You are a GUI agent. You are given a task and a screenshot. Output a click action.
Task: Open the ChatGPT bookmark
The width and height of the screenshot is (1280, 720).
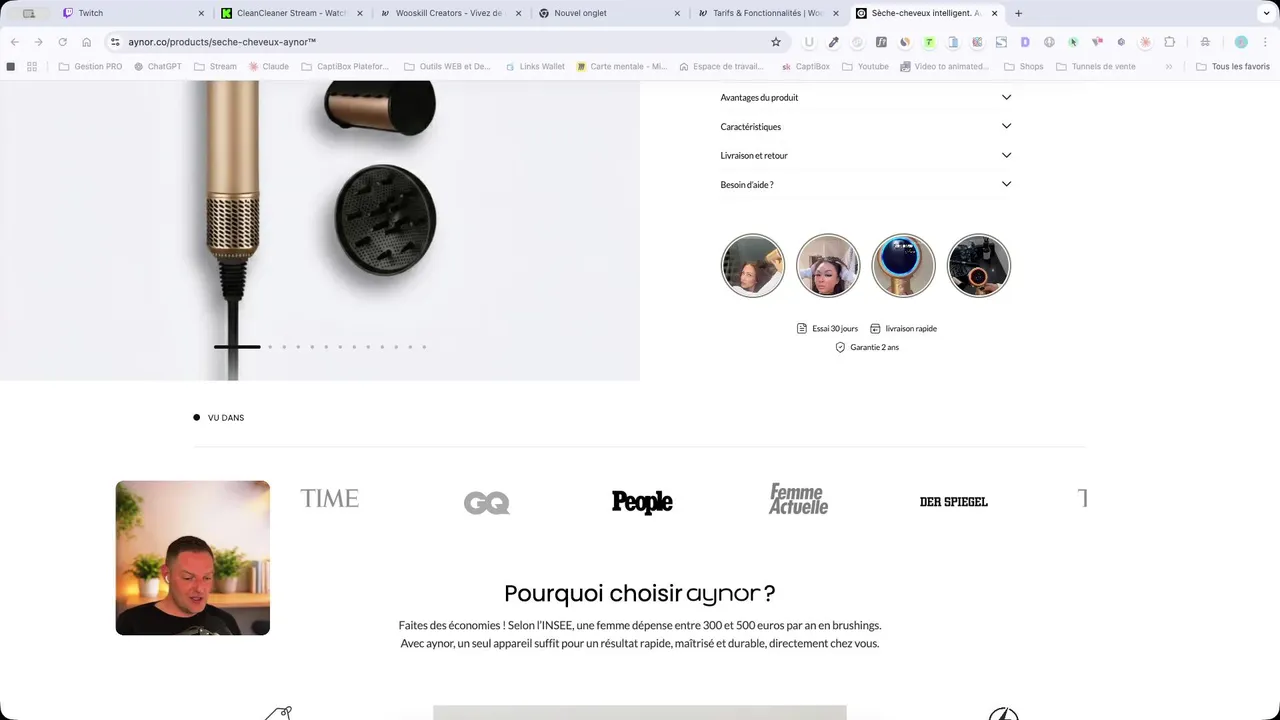(x=158, y=66)
